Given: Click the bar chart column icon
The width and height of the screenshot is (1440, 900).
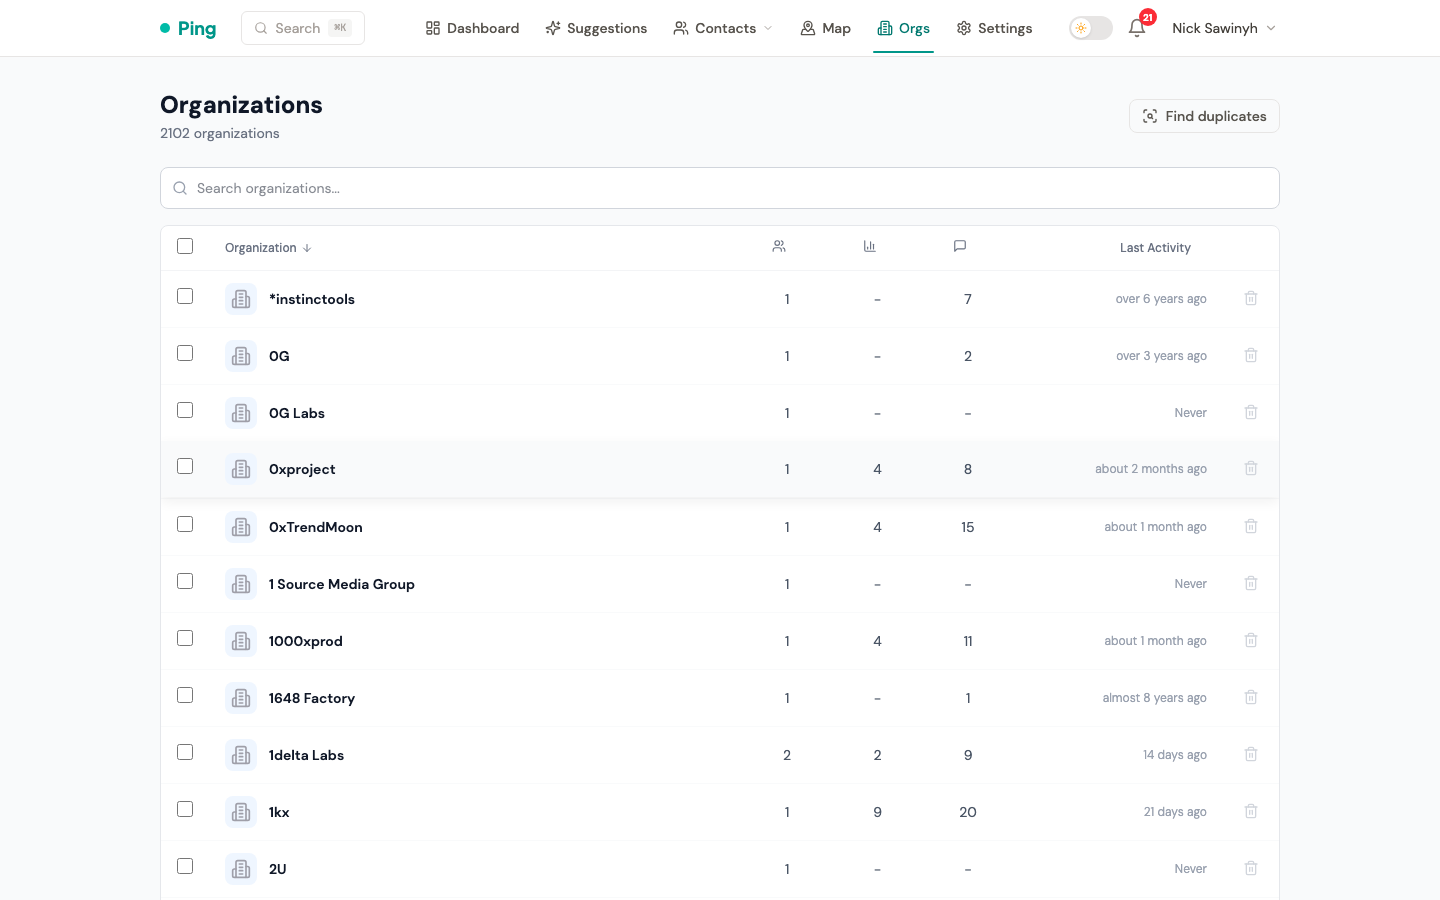Looking at the screenshot, I should tap(870, 246).
